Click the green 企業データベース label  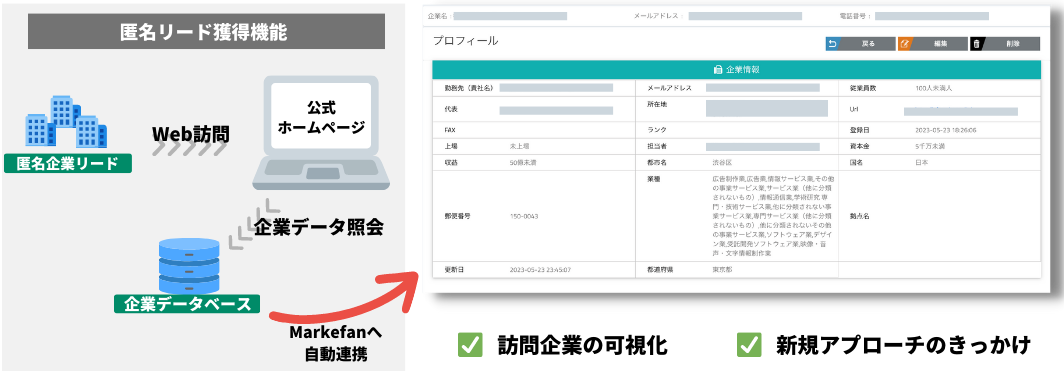point(187,304)
